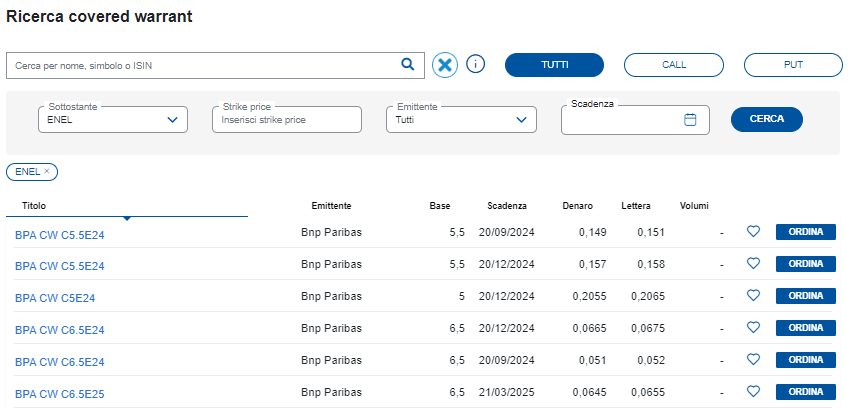867x408 pixels.
Task: Favorite the BPA CW C6.5E24 20/12/2024 row
Action: tap(753, 328)
